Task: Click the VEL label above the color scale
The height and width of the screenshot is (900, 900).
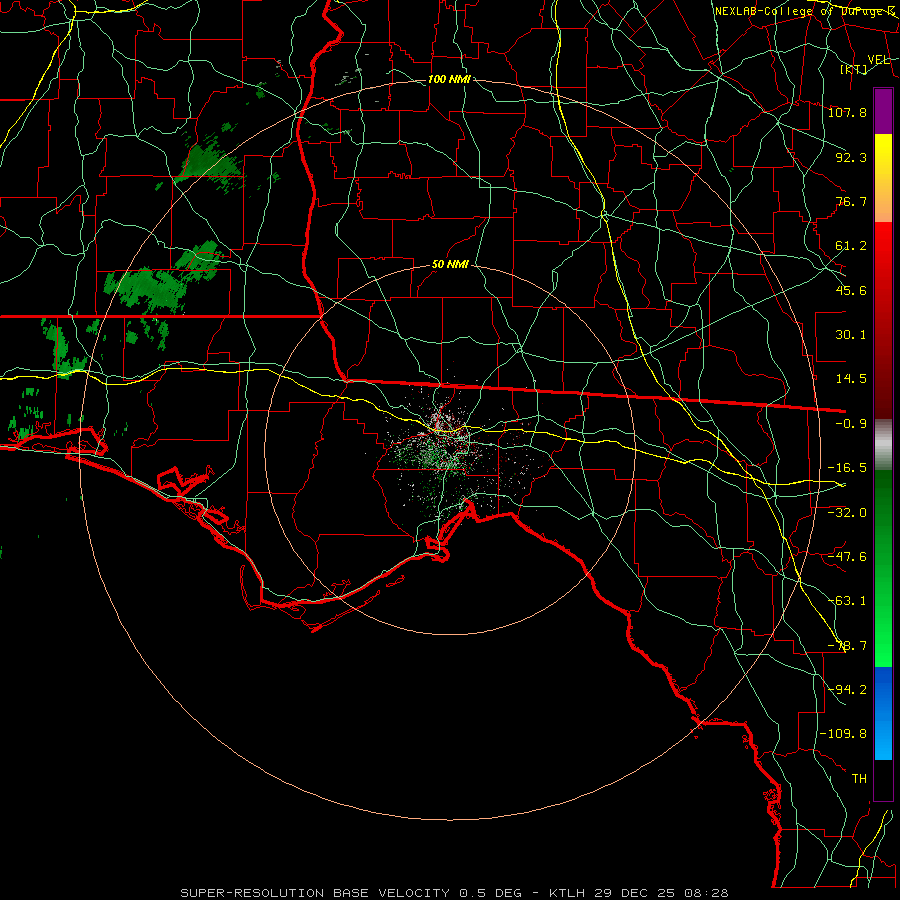Action: (878, 60)
